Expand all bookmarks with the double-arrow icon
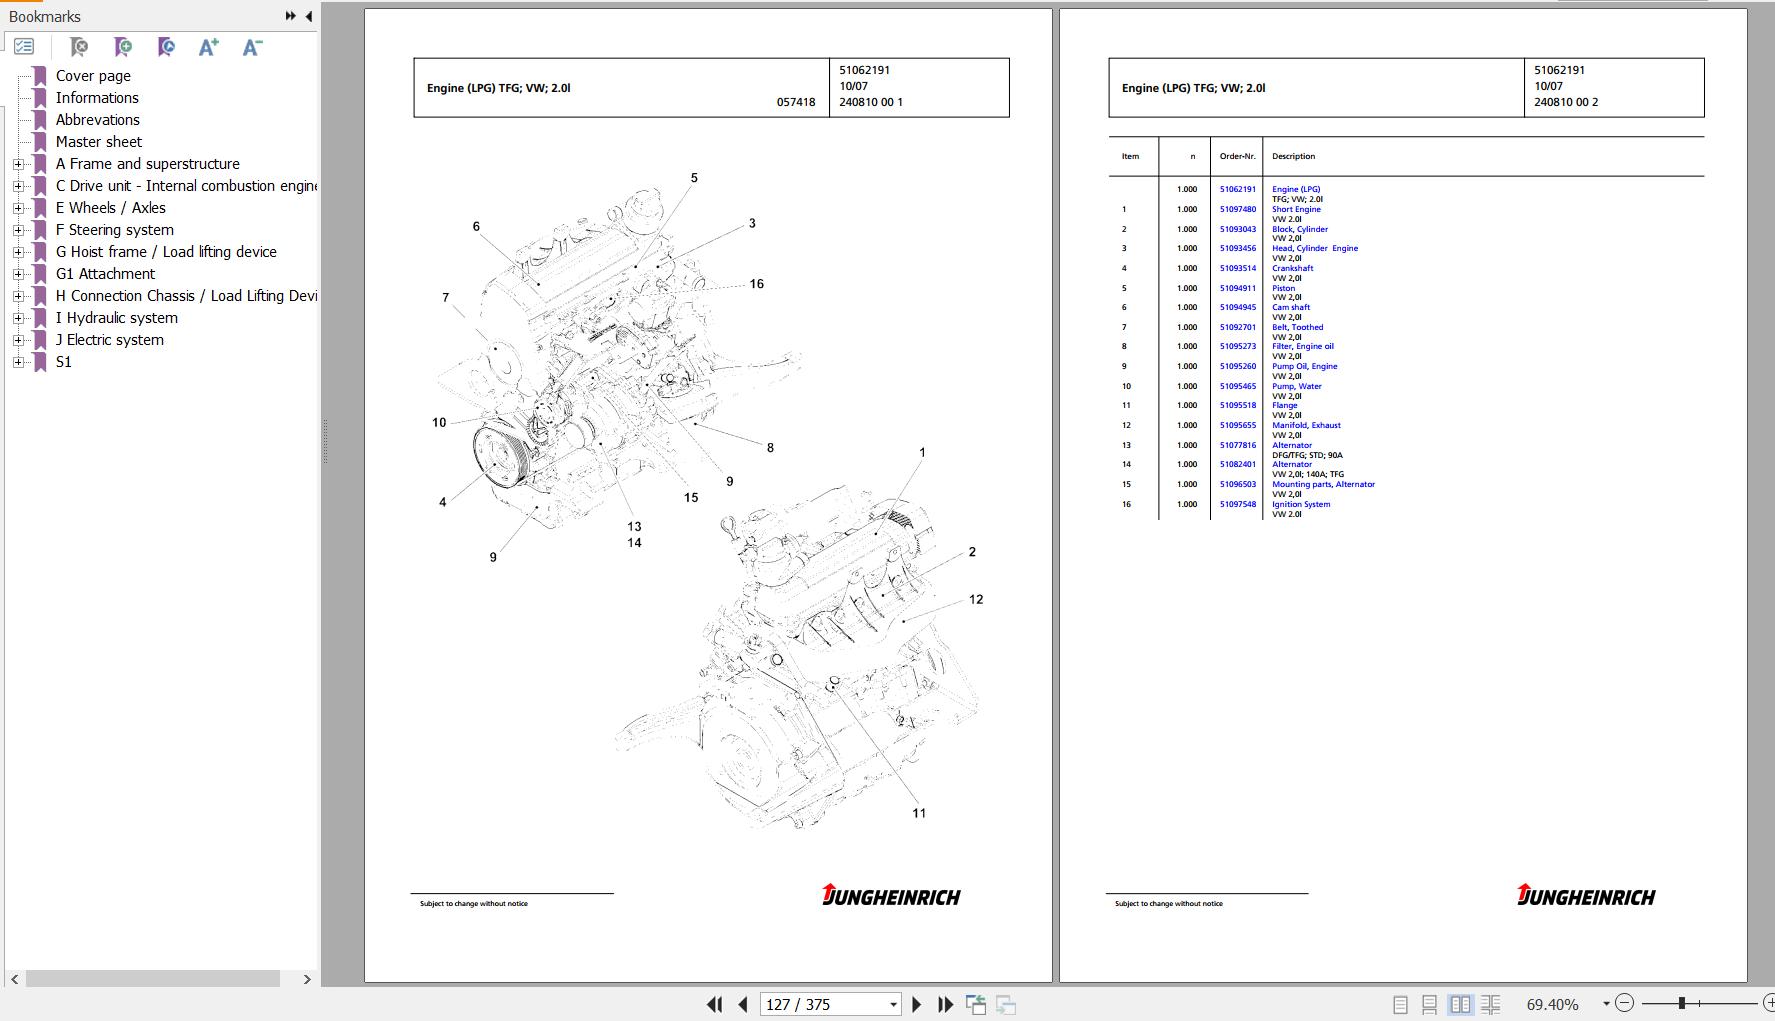 click(290, 16)
